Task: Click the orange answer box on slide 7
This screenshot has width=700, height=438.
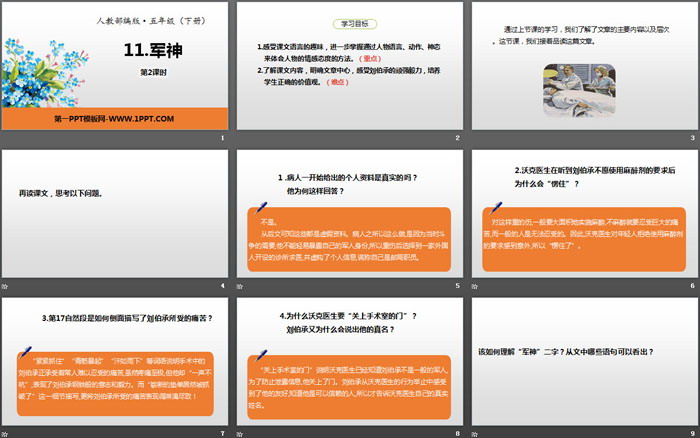Action: [115, 384]
